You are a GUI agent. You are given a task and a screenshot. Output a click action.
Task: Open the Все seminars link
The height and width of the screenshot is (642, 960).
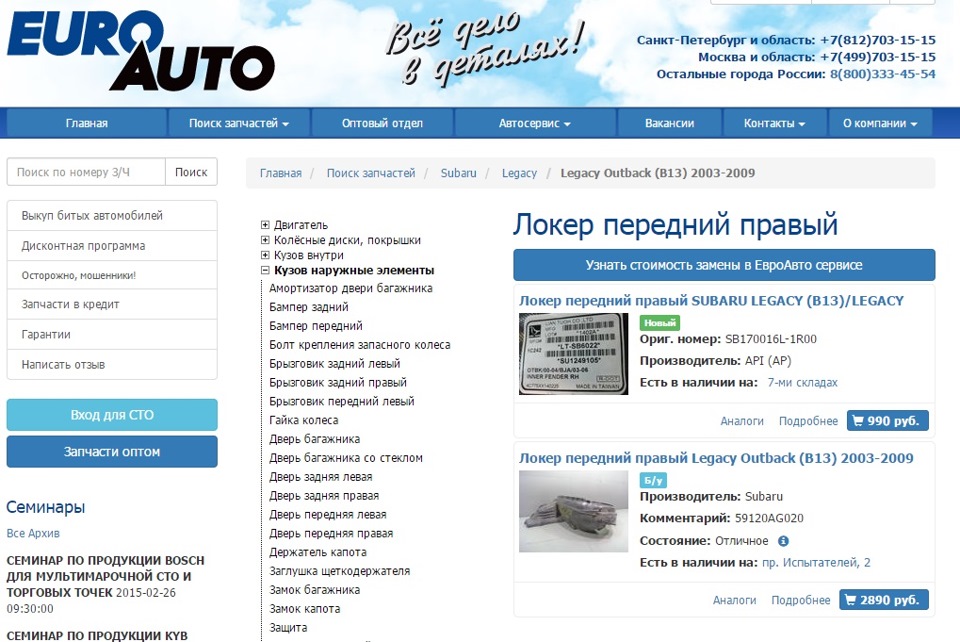point(15,533)
